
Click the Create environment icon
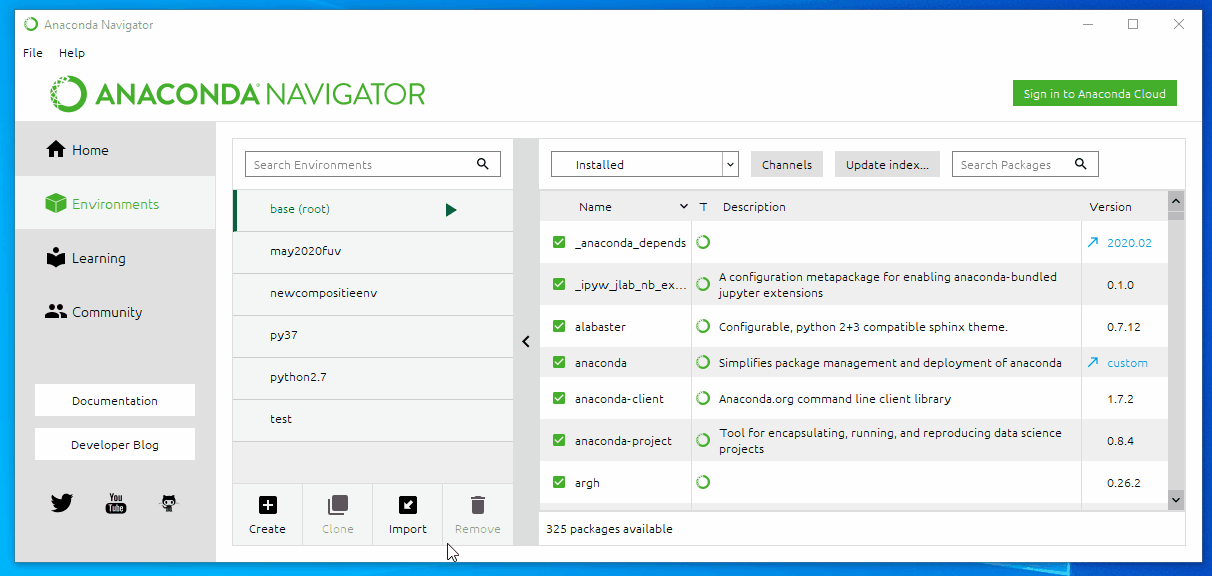coord(267,505)
